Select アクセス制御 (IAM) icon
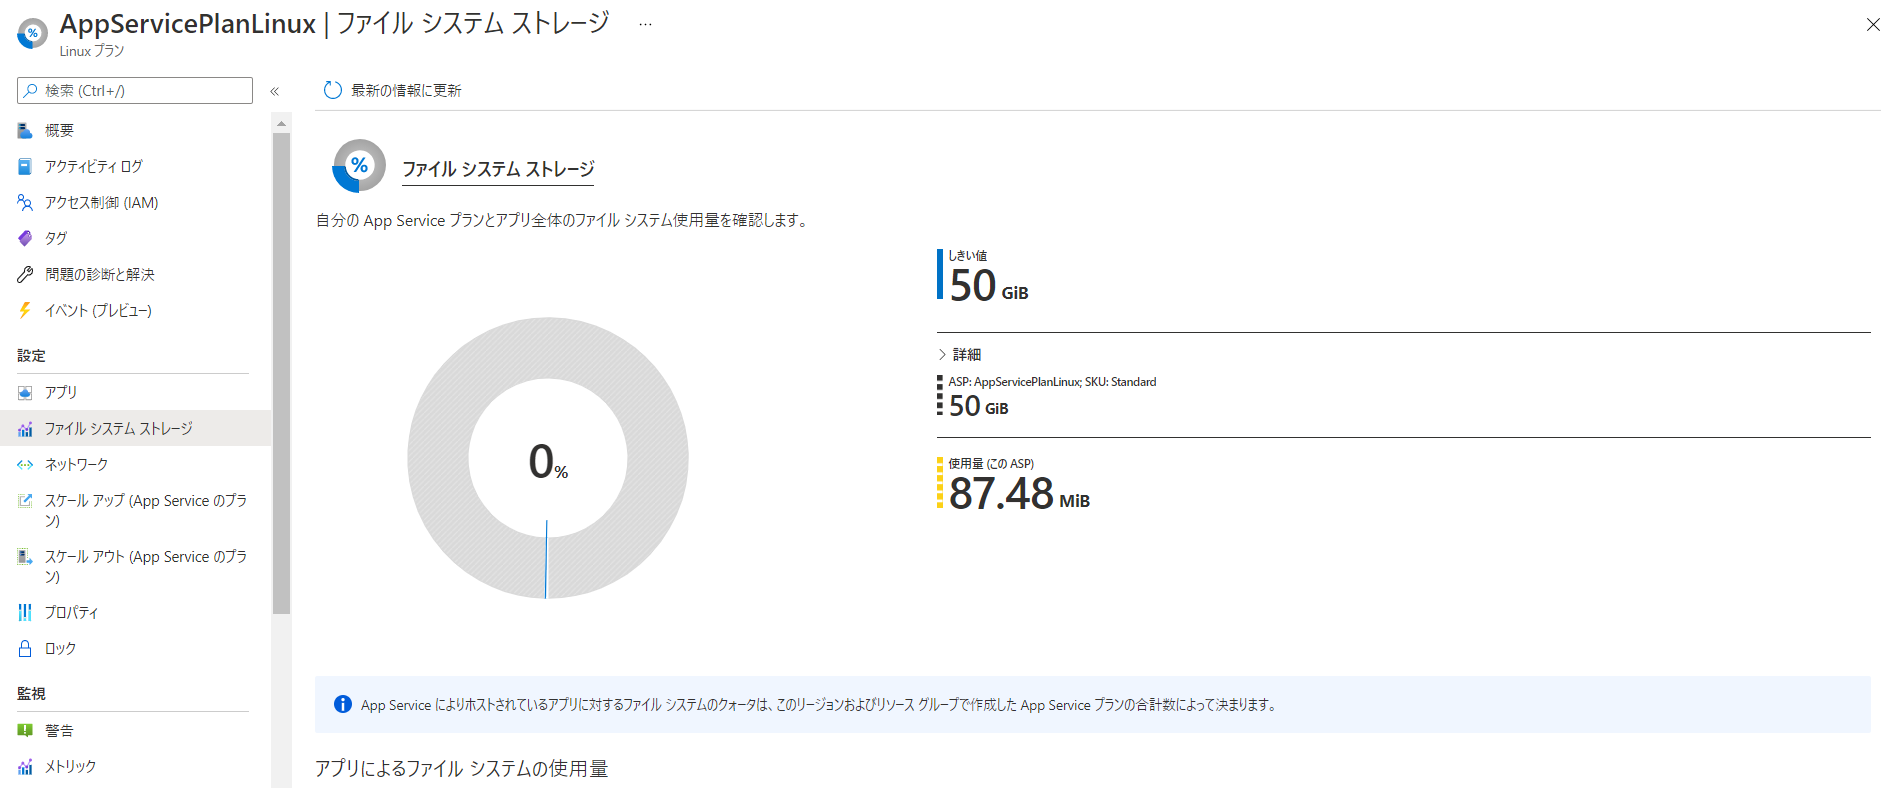The image size is (1881, 788). point(25,202)
